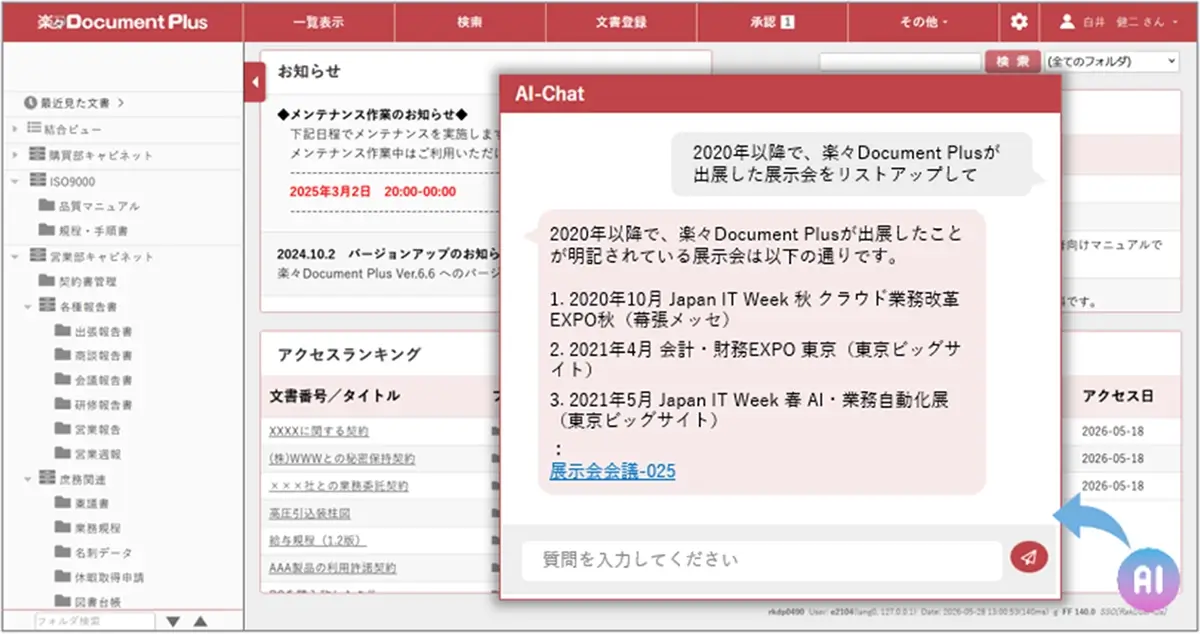Open the 一覧表示 menu
The height and width of the screenshot is (634, 1200).
pos(319,21)
